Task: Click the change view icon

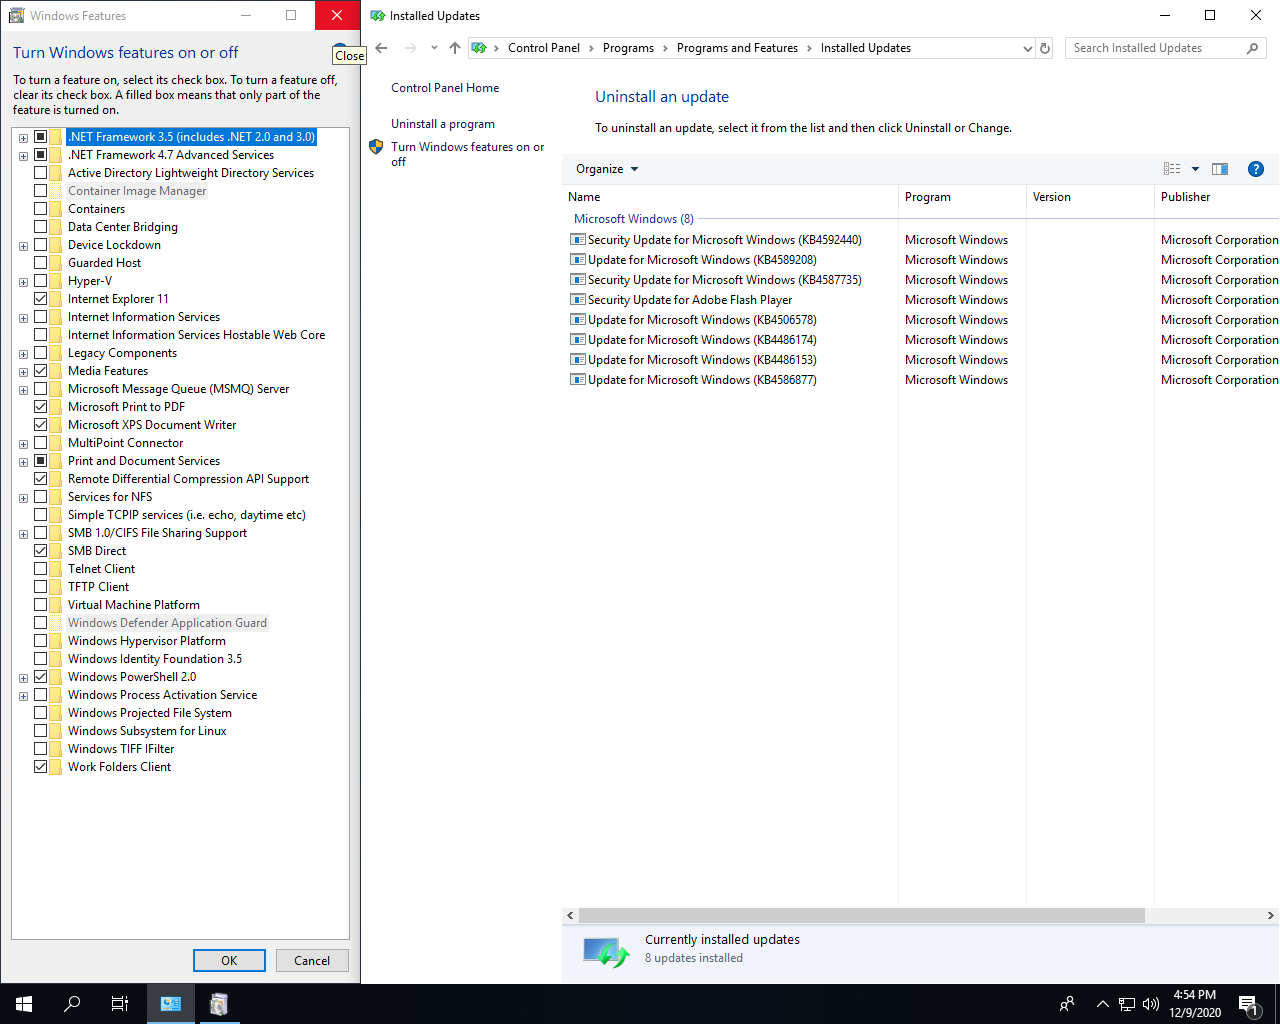Action: (x=1172, y=169)
